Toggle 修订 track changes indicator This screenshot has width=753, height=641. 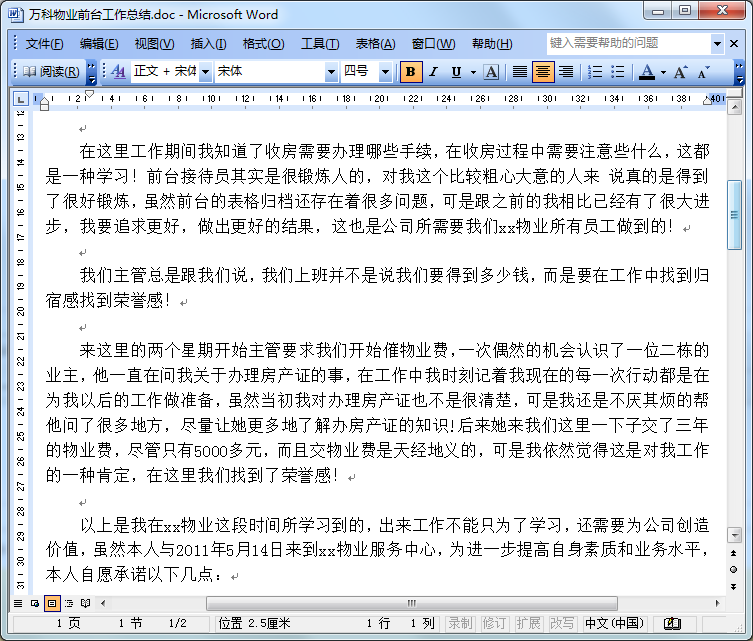pos(494,623)
